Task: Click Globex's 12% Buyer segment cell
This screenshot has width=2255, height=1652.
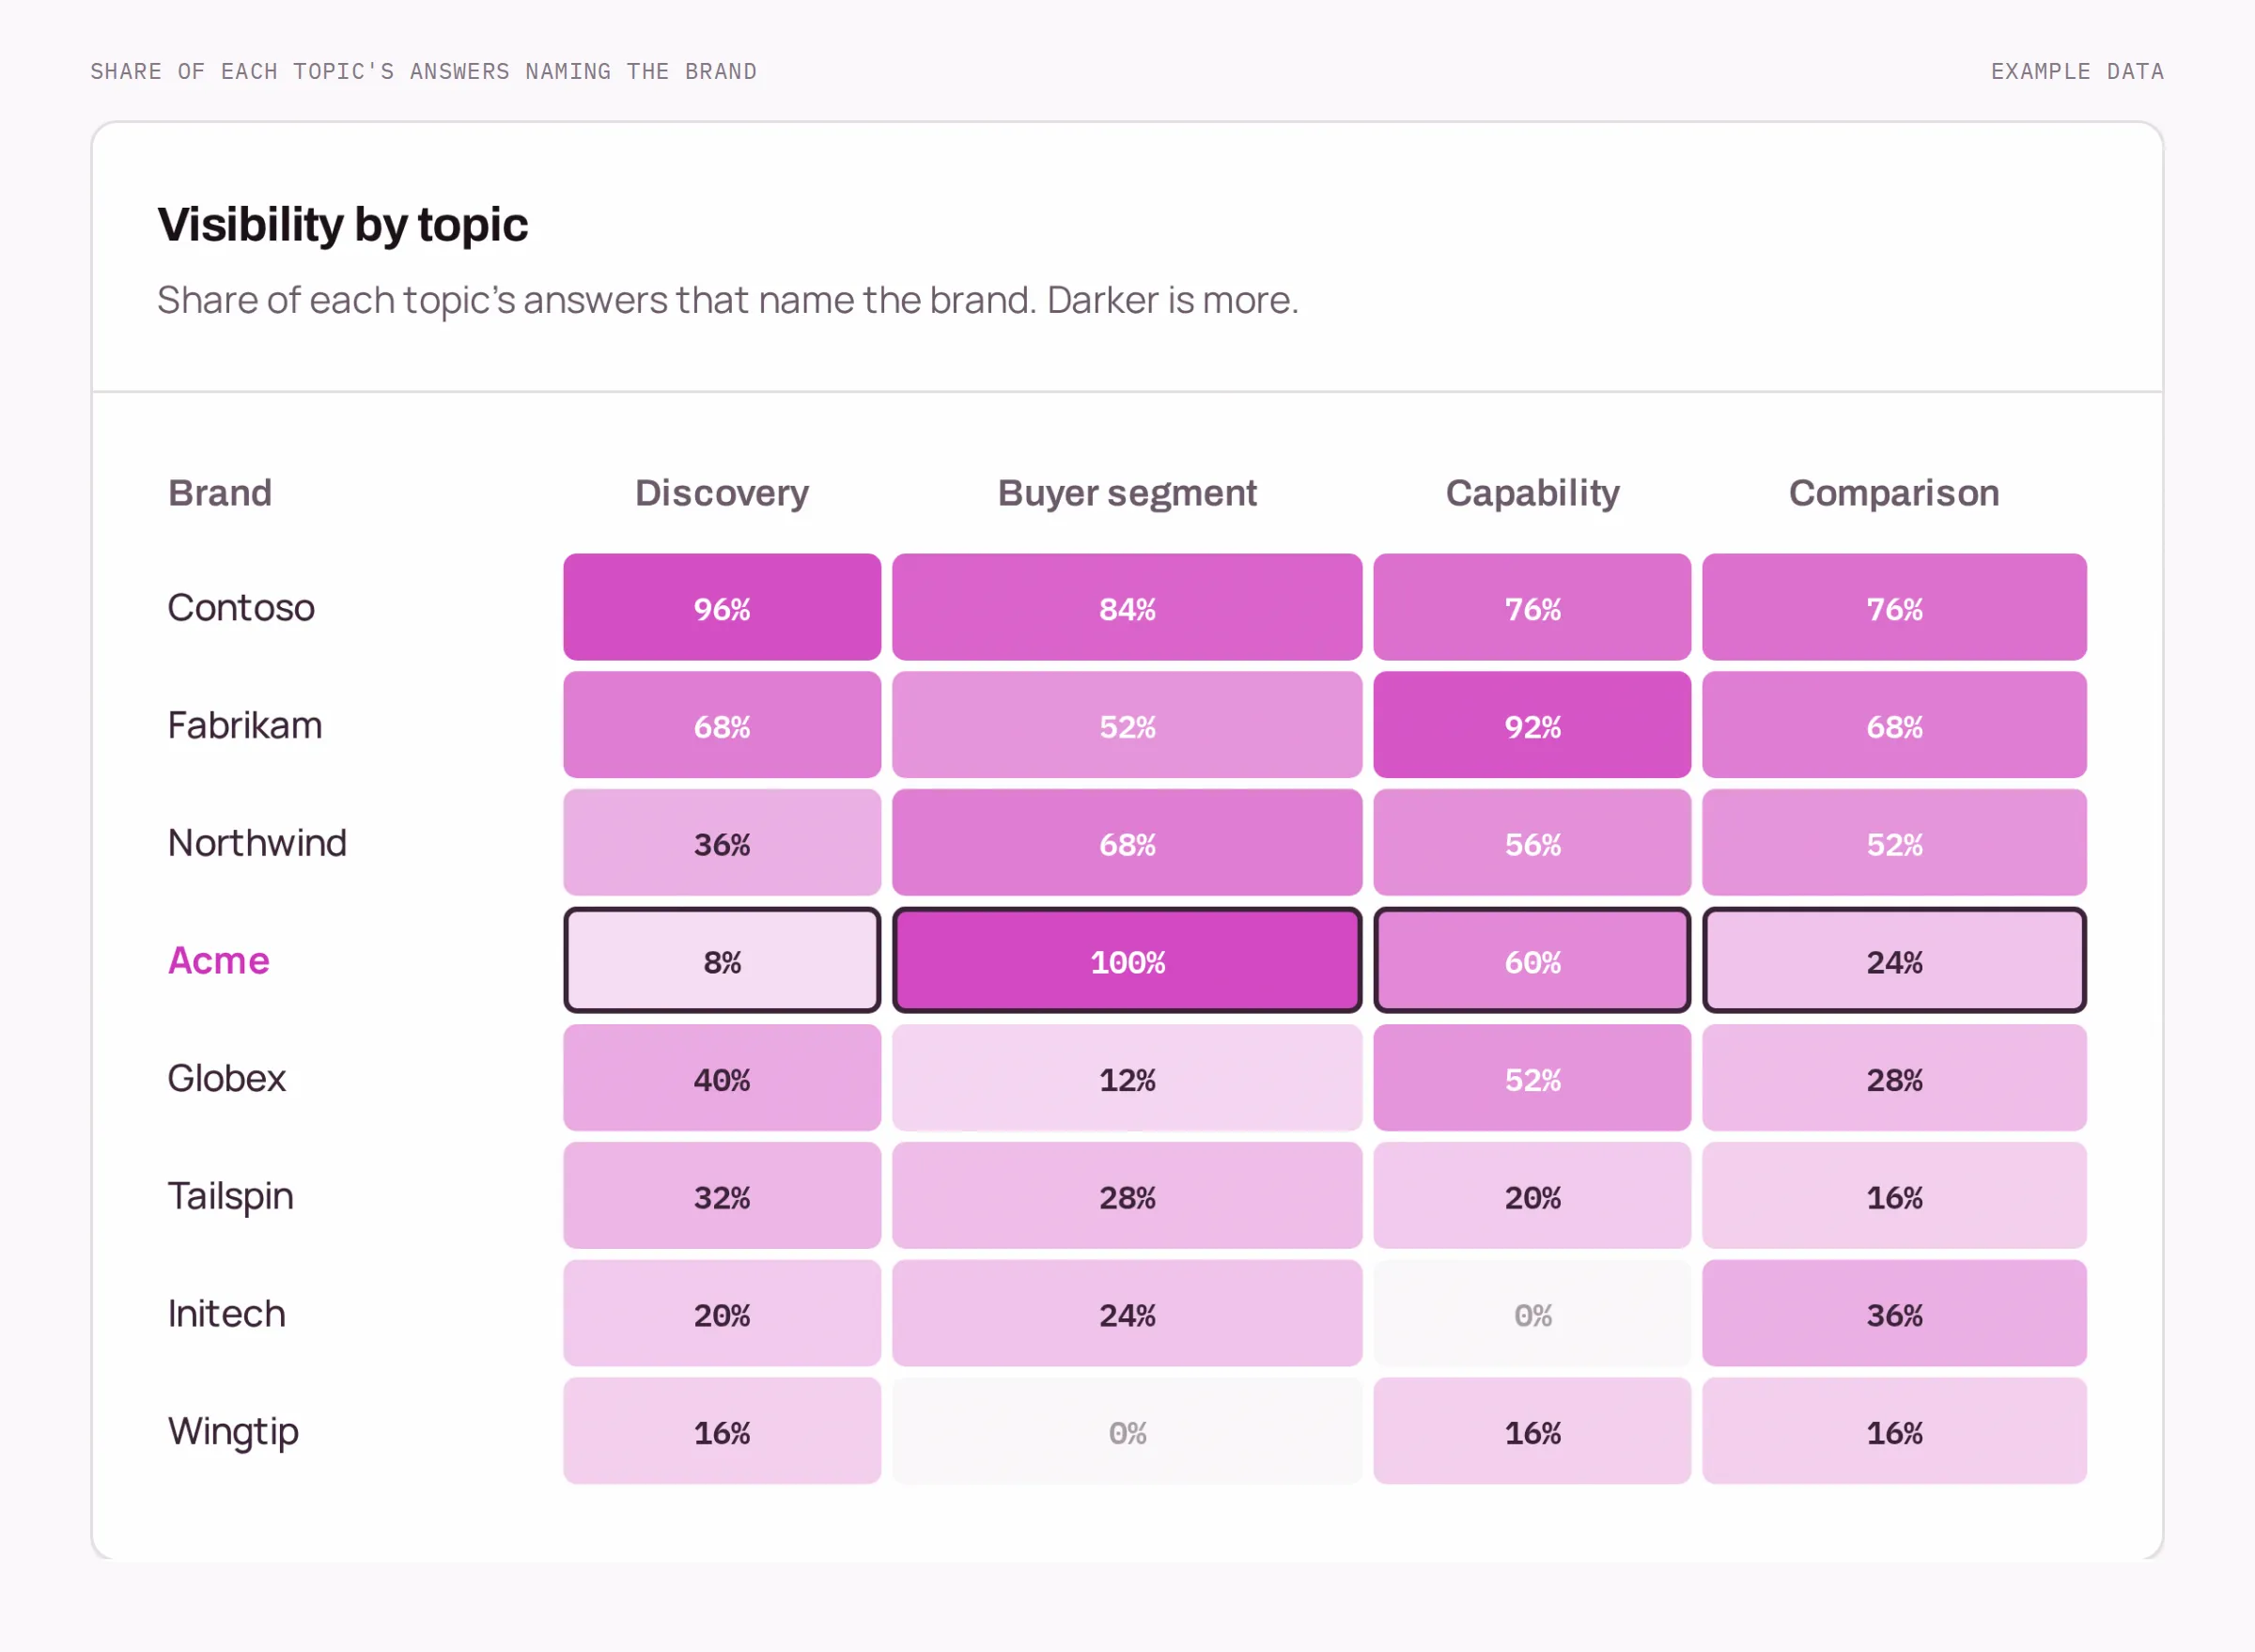Action: point(1127,1078)
